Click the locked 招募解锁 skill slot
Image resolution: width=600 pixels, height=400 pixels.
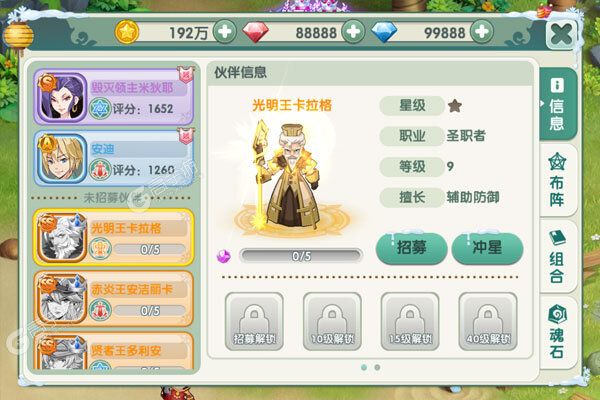254,322
